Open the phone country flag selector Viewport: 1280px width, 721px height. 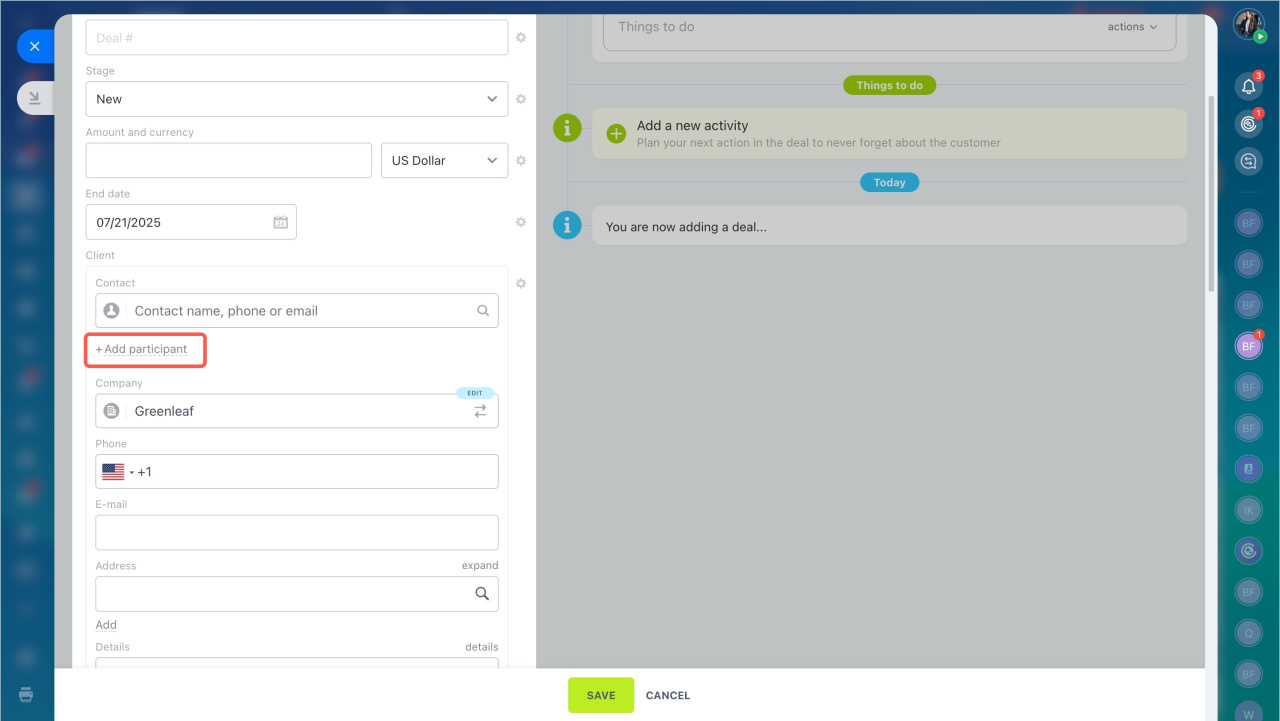coord(117,472)
